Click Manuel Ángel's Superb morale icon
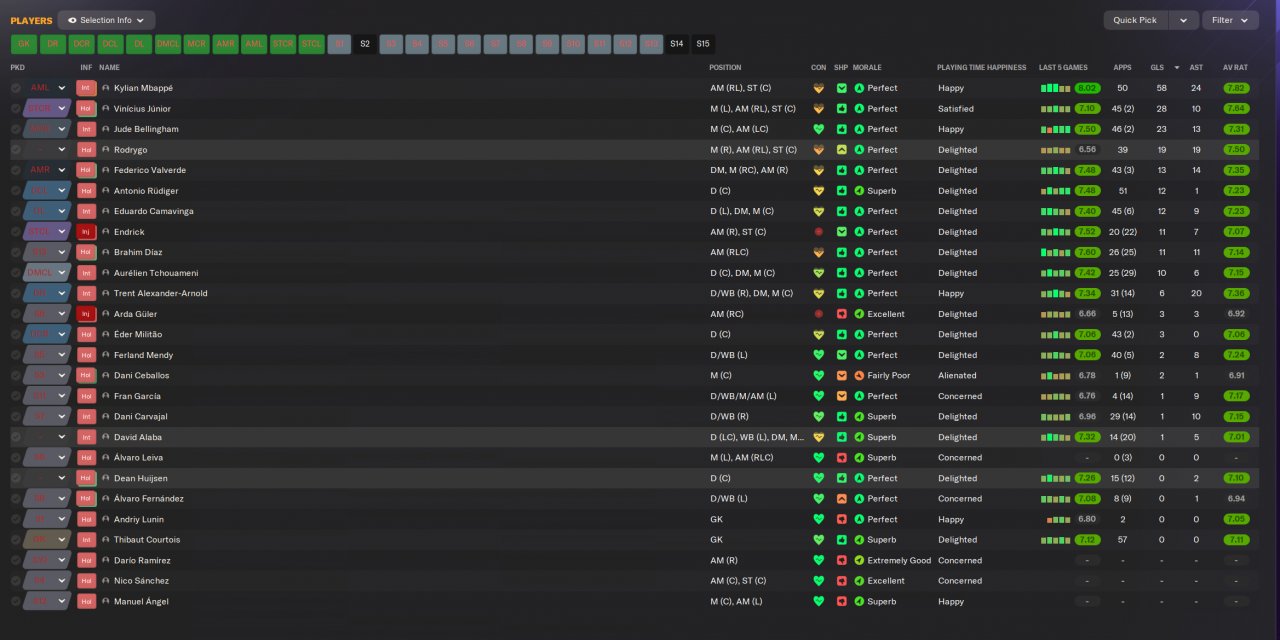Screen dimensions: 1280x640 tap(859, 602)
